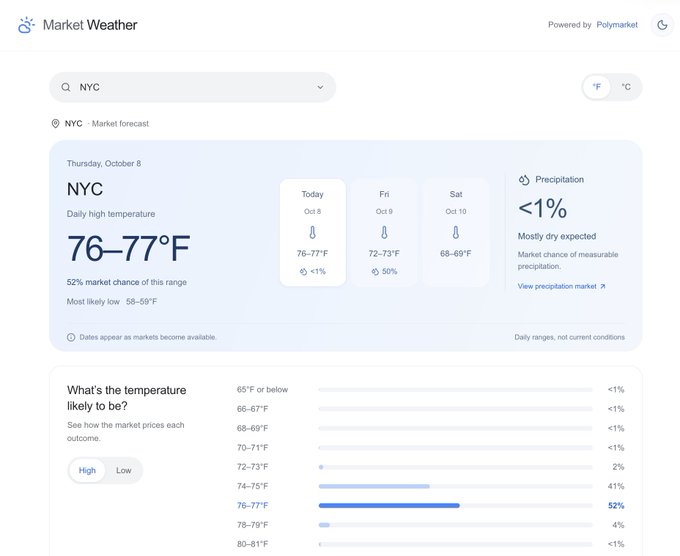Click the '52%' value in outcome list
The height and width of the screenshot is (556, 680).
coord(616,506)
